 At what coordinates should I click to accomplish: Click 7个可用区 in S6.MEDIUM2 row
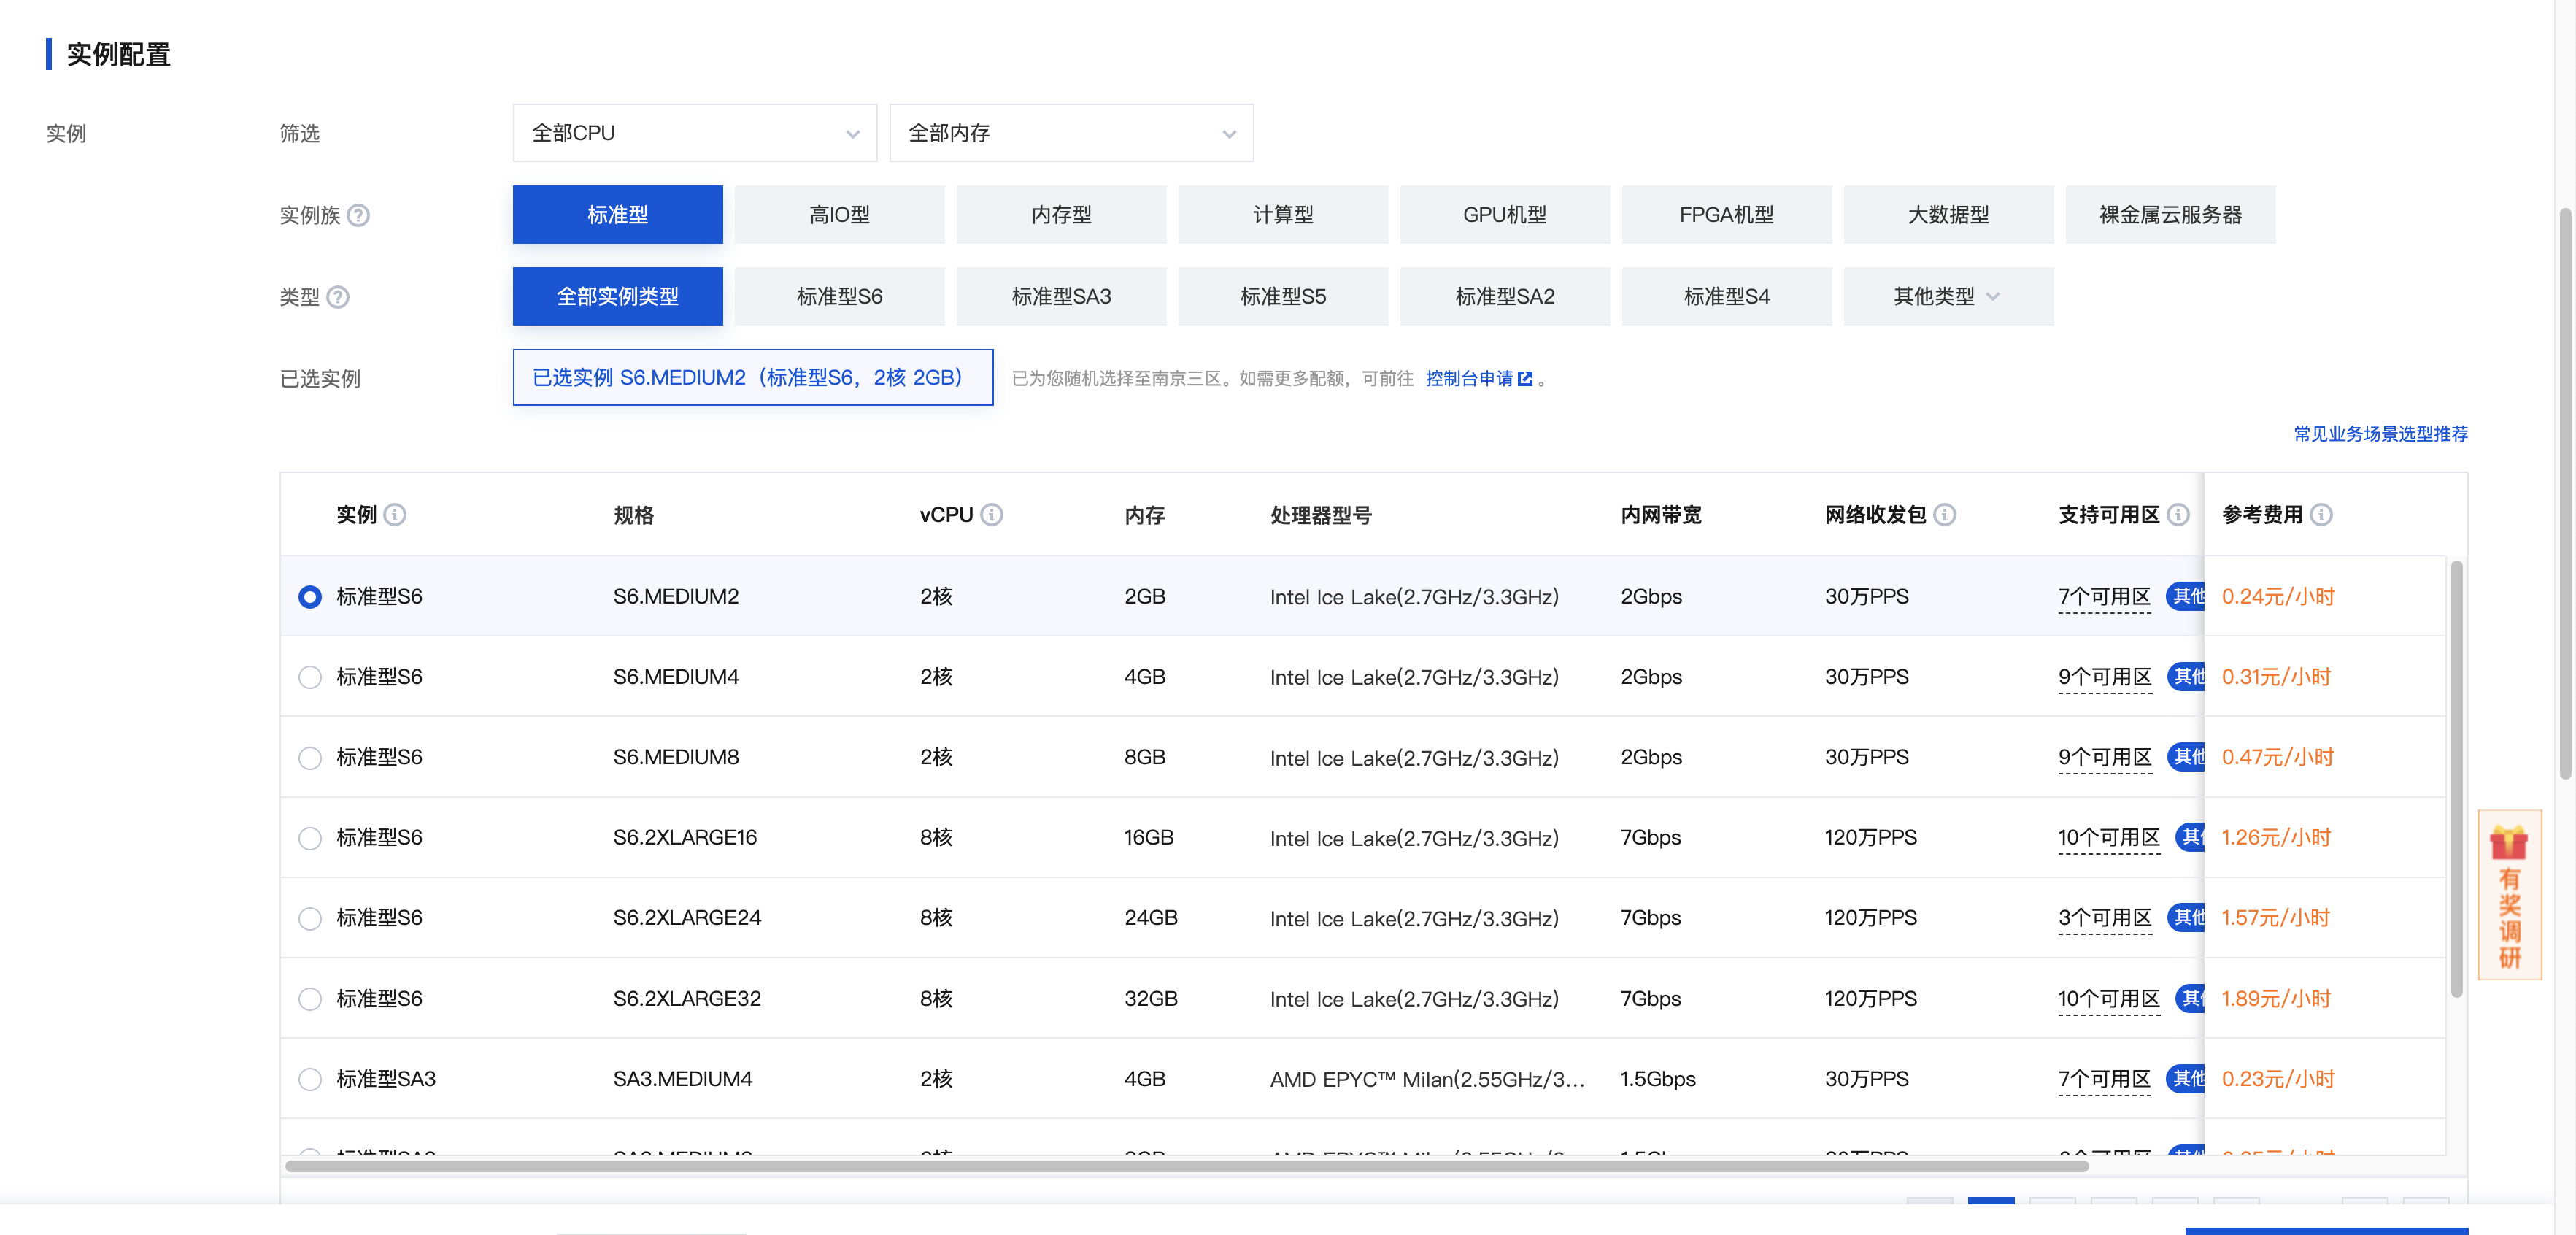2104,597
